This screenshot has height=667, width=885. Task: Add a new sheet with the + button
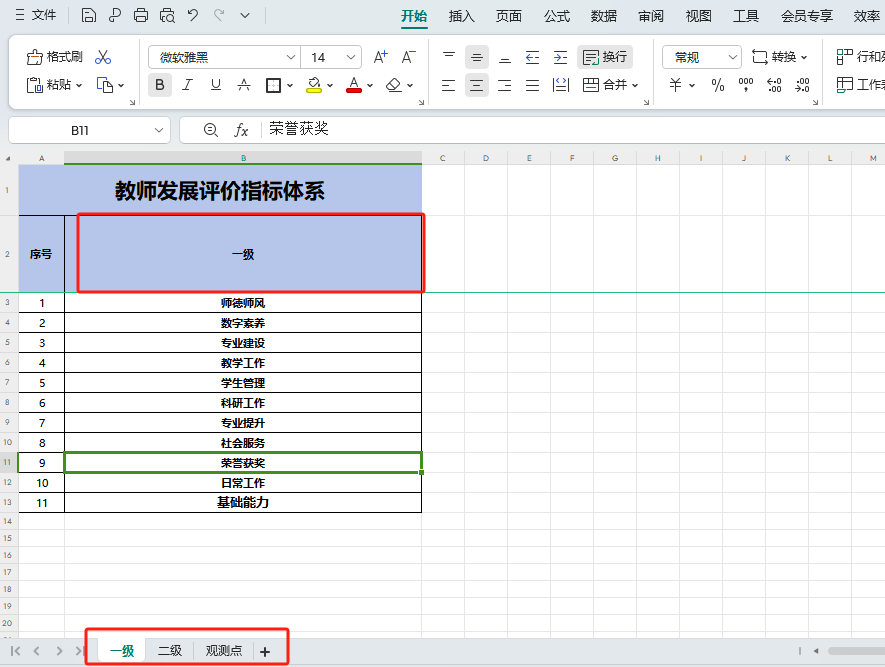264,649
